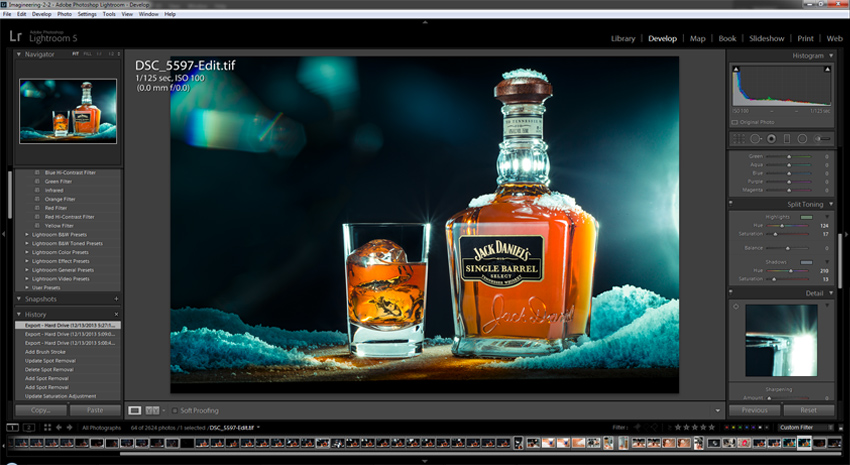
Task: Select the Red Eye Correction tool
Action: click(771, 139)
